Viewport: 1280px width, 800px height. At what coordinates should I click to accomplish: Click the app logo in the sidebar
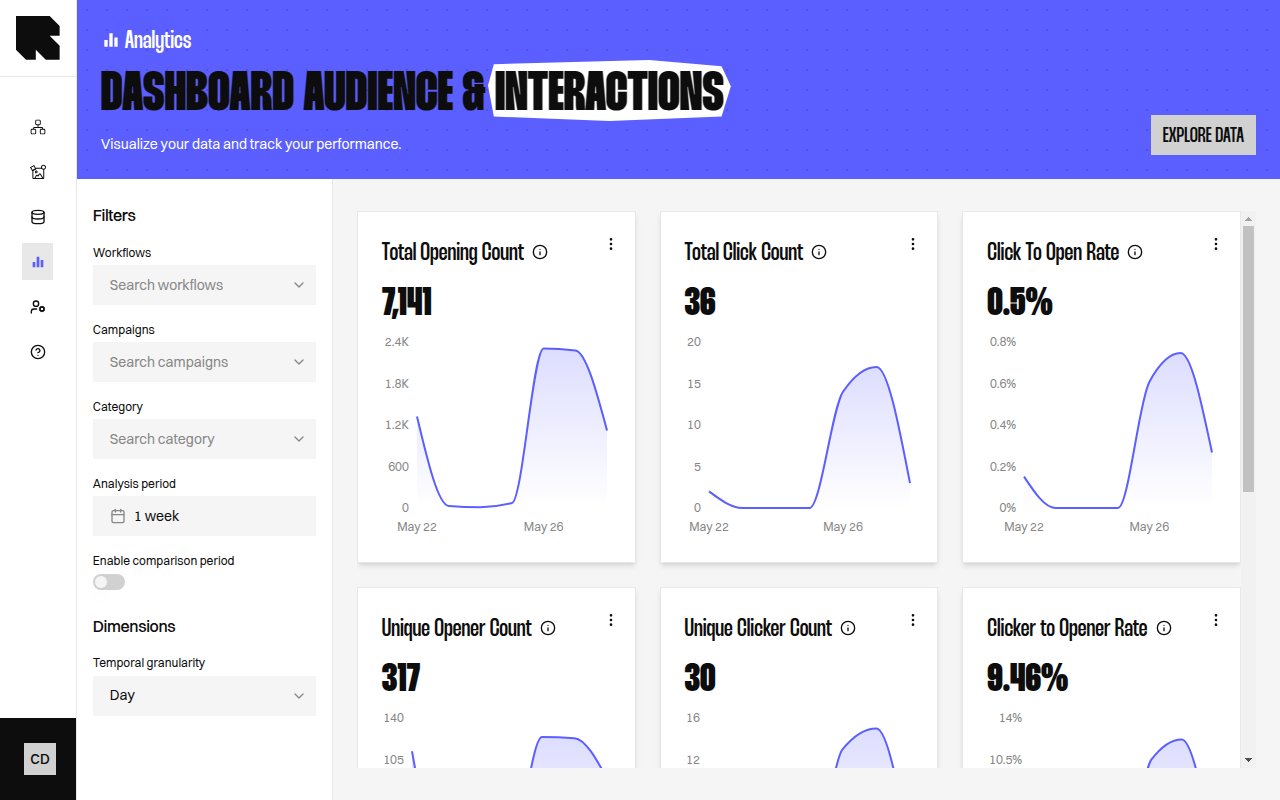(x=38, y=38)
